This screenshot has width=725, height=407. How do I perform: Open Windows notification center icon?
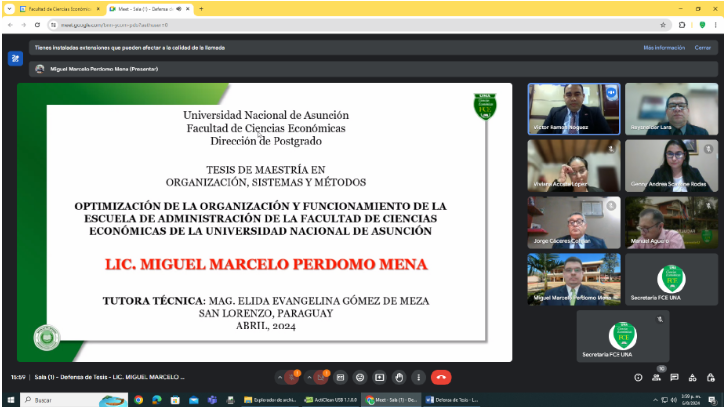713,400
